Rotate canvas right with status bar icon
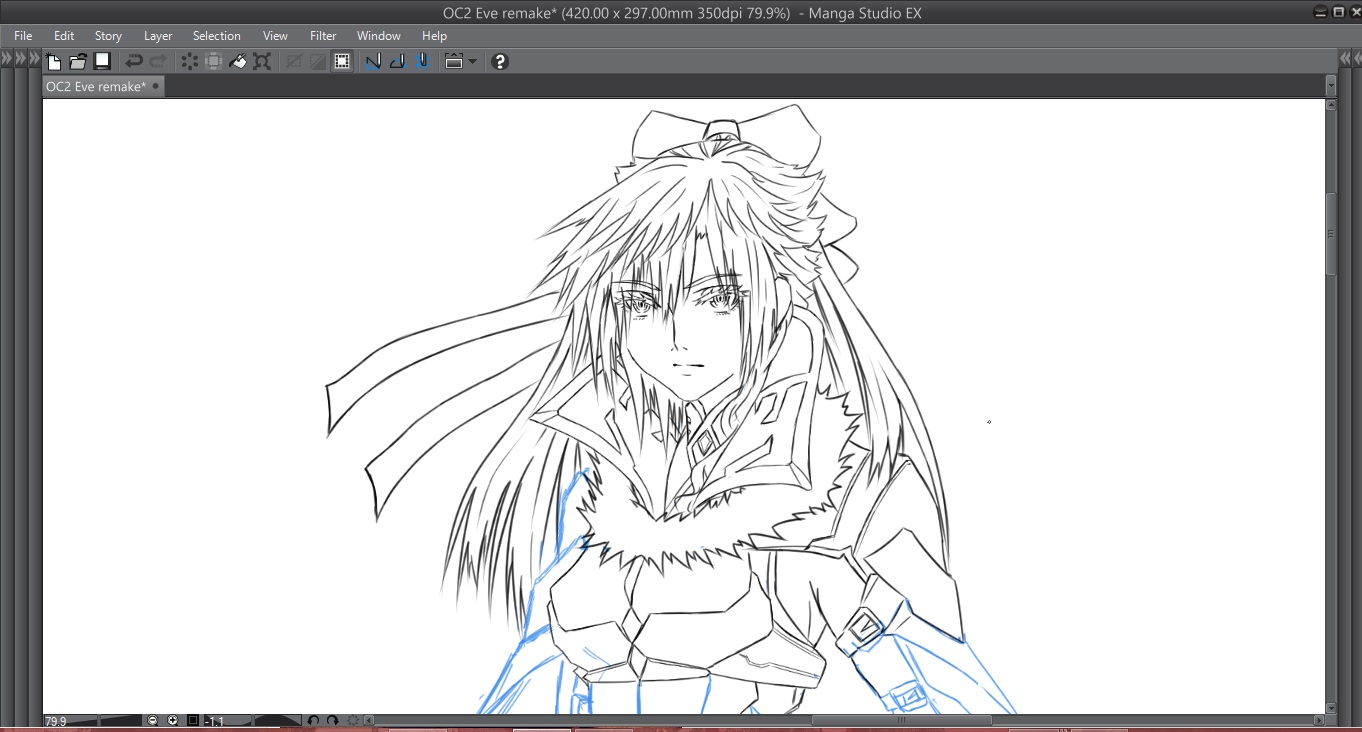The image size is (1362, 732). [333, 720]
